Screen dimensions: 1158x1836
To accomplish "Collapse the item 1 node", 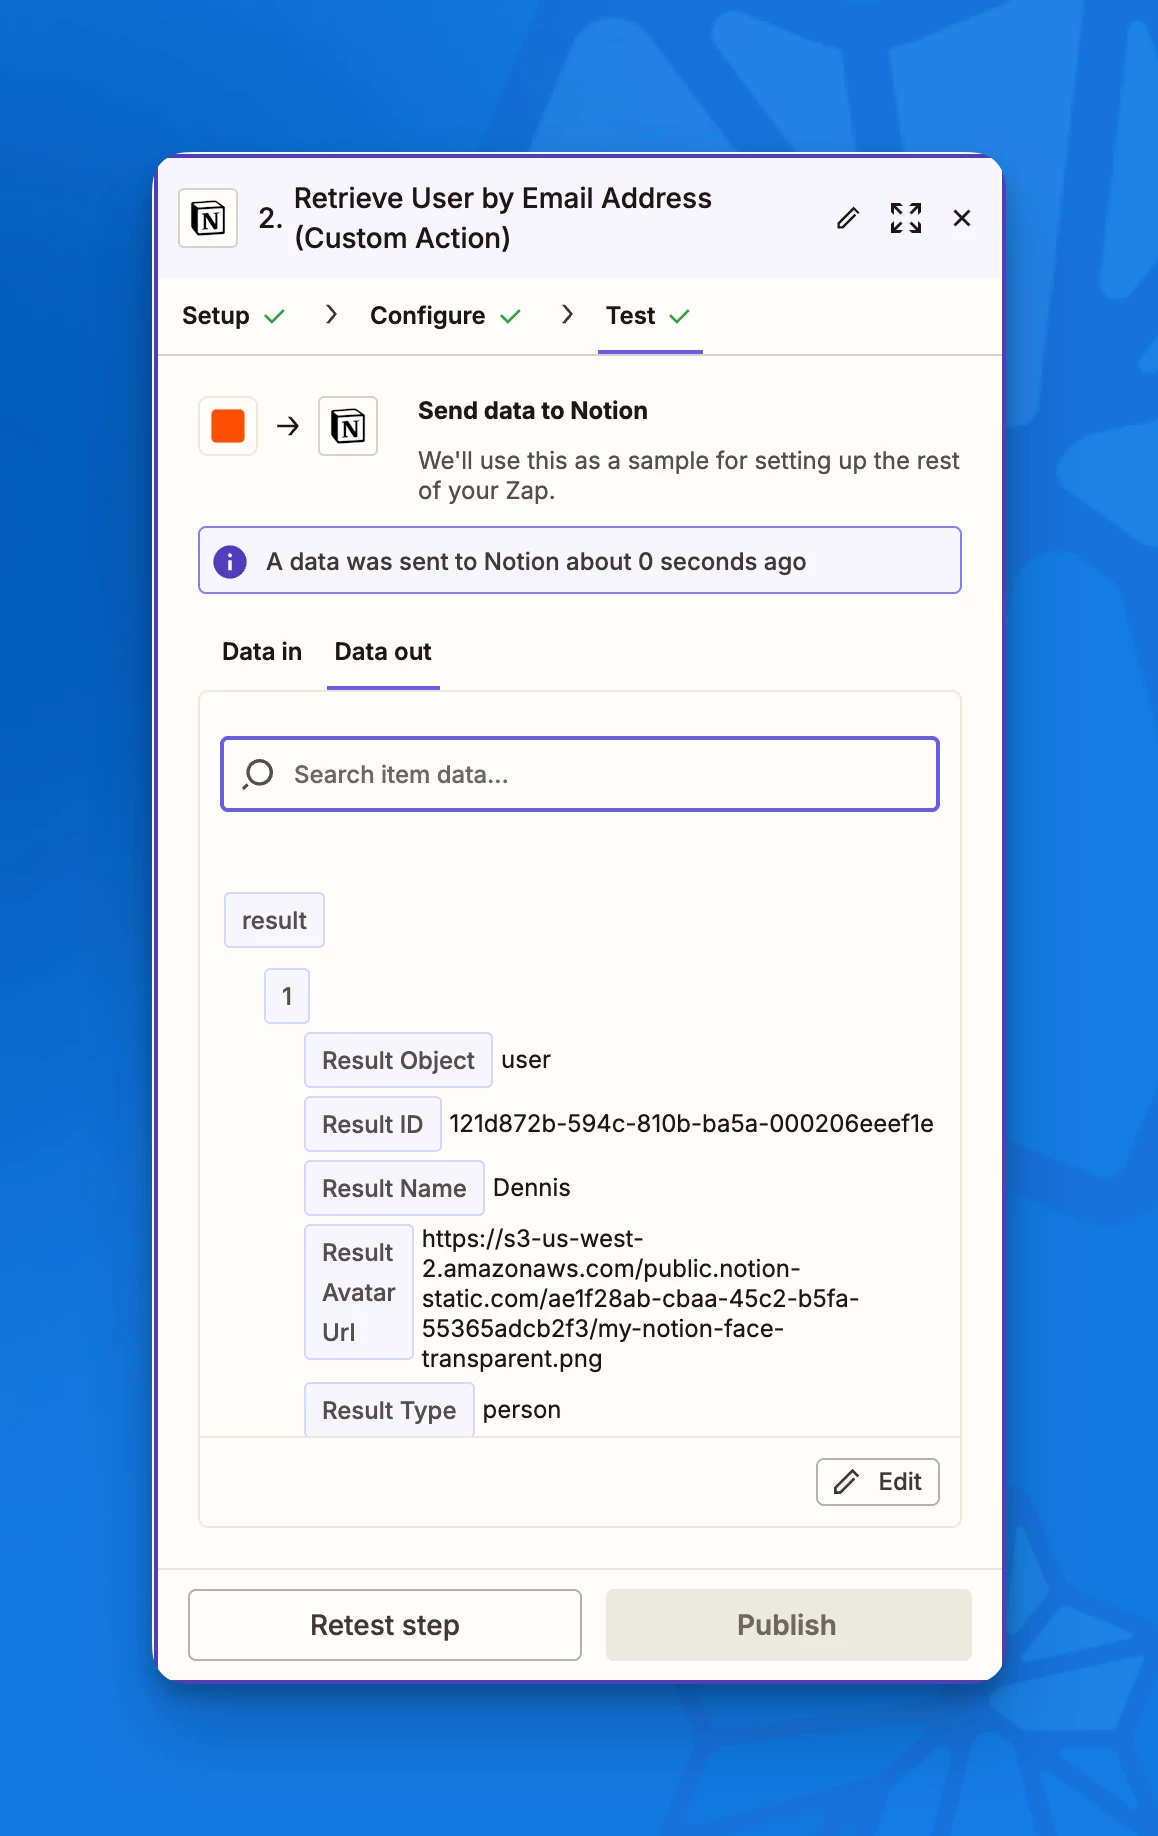I will coord(287,996).
